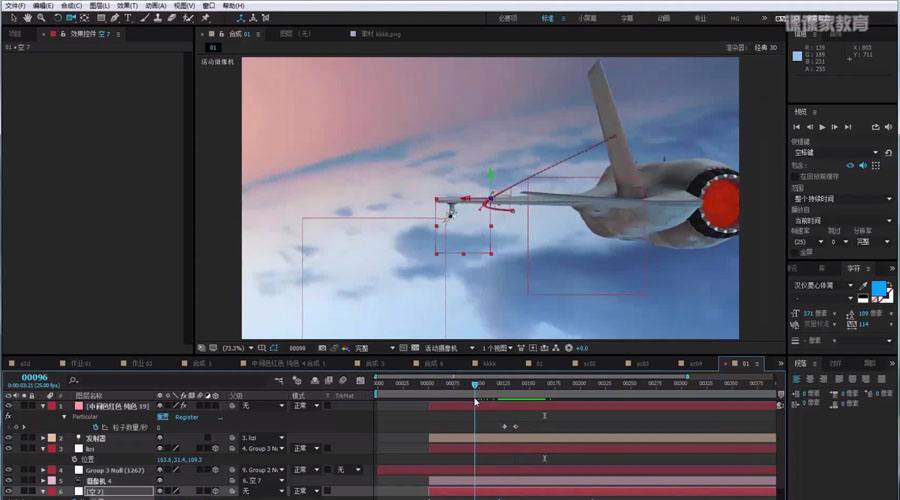The image size is (900, 500).
Task: Click the Register link under Particular
Action: [187, 417]
